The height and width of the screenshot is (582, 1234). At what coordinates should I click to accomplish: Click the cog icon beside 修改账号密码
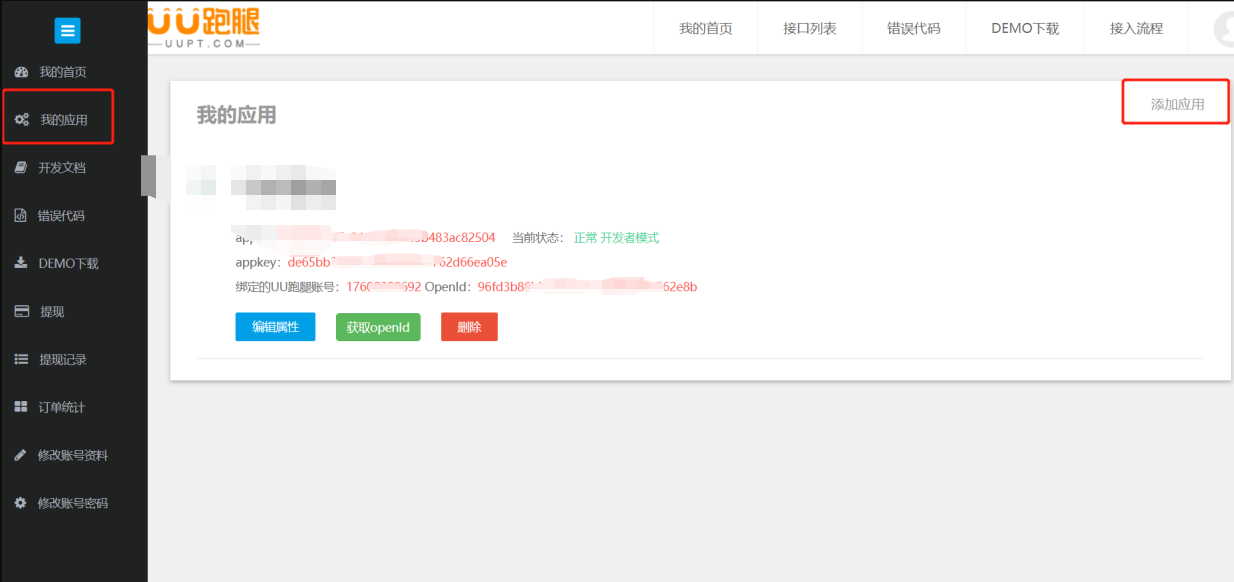20,503
